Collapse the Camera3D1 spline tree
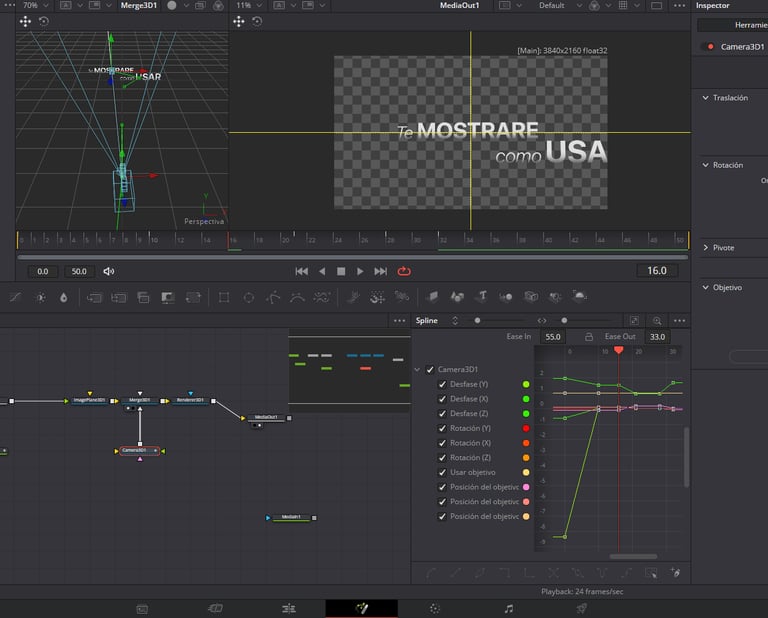Viewport: 768px width, 618px height. (x=418, y=370)
